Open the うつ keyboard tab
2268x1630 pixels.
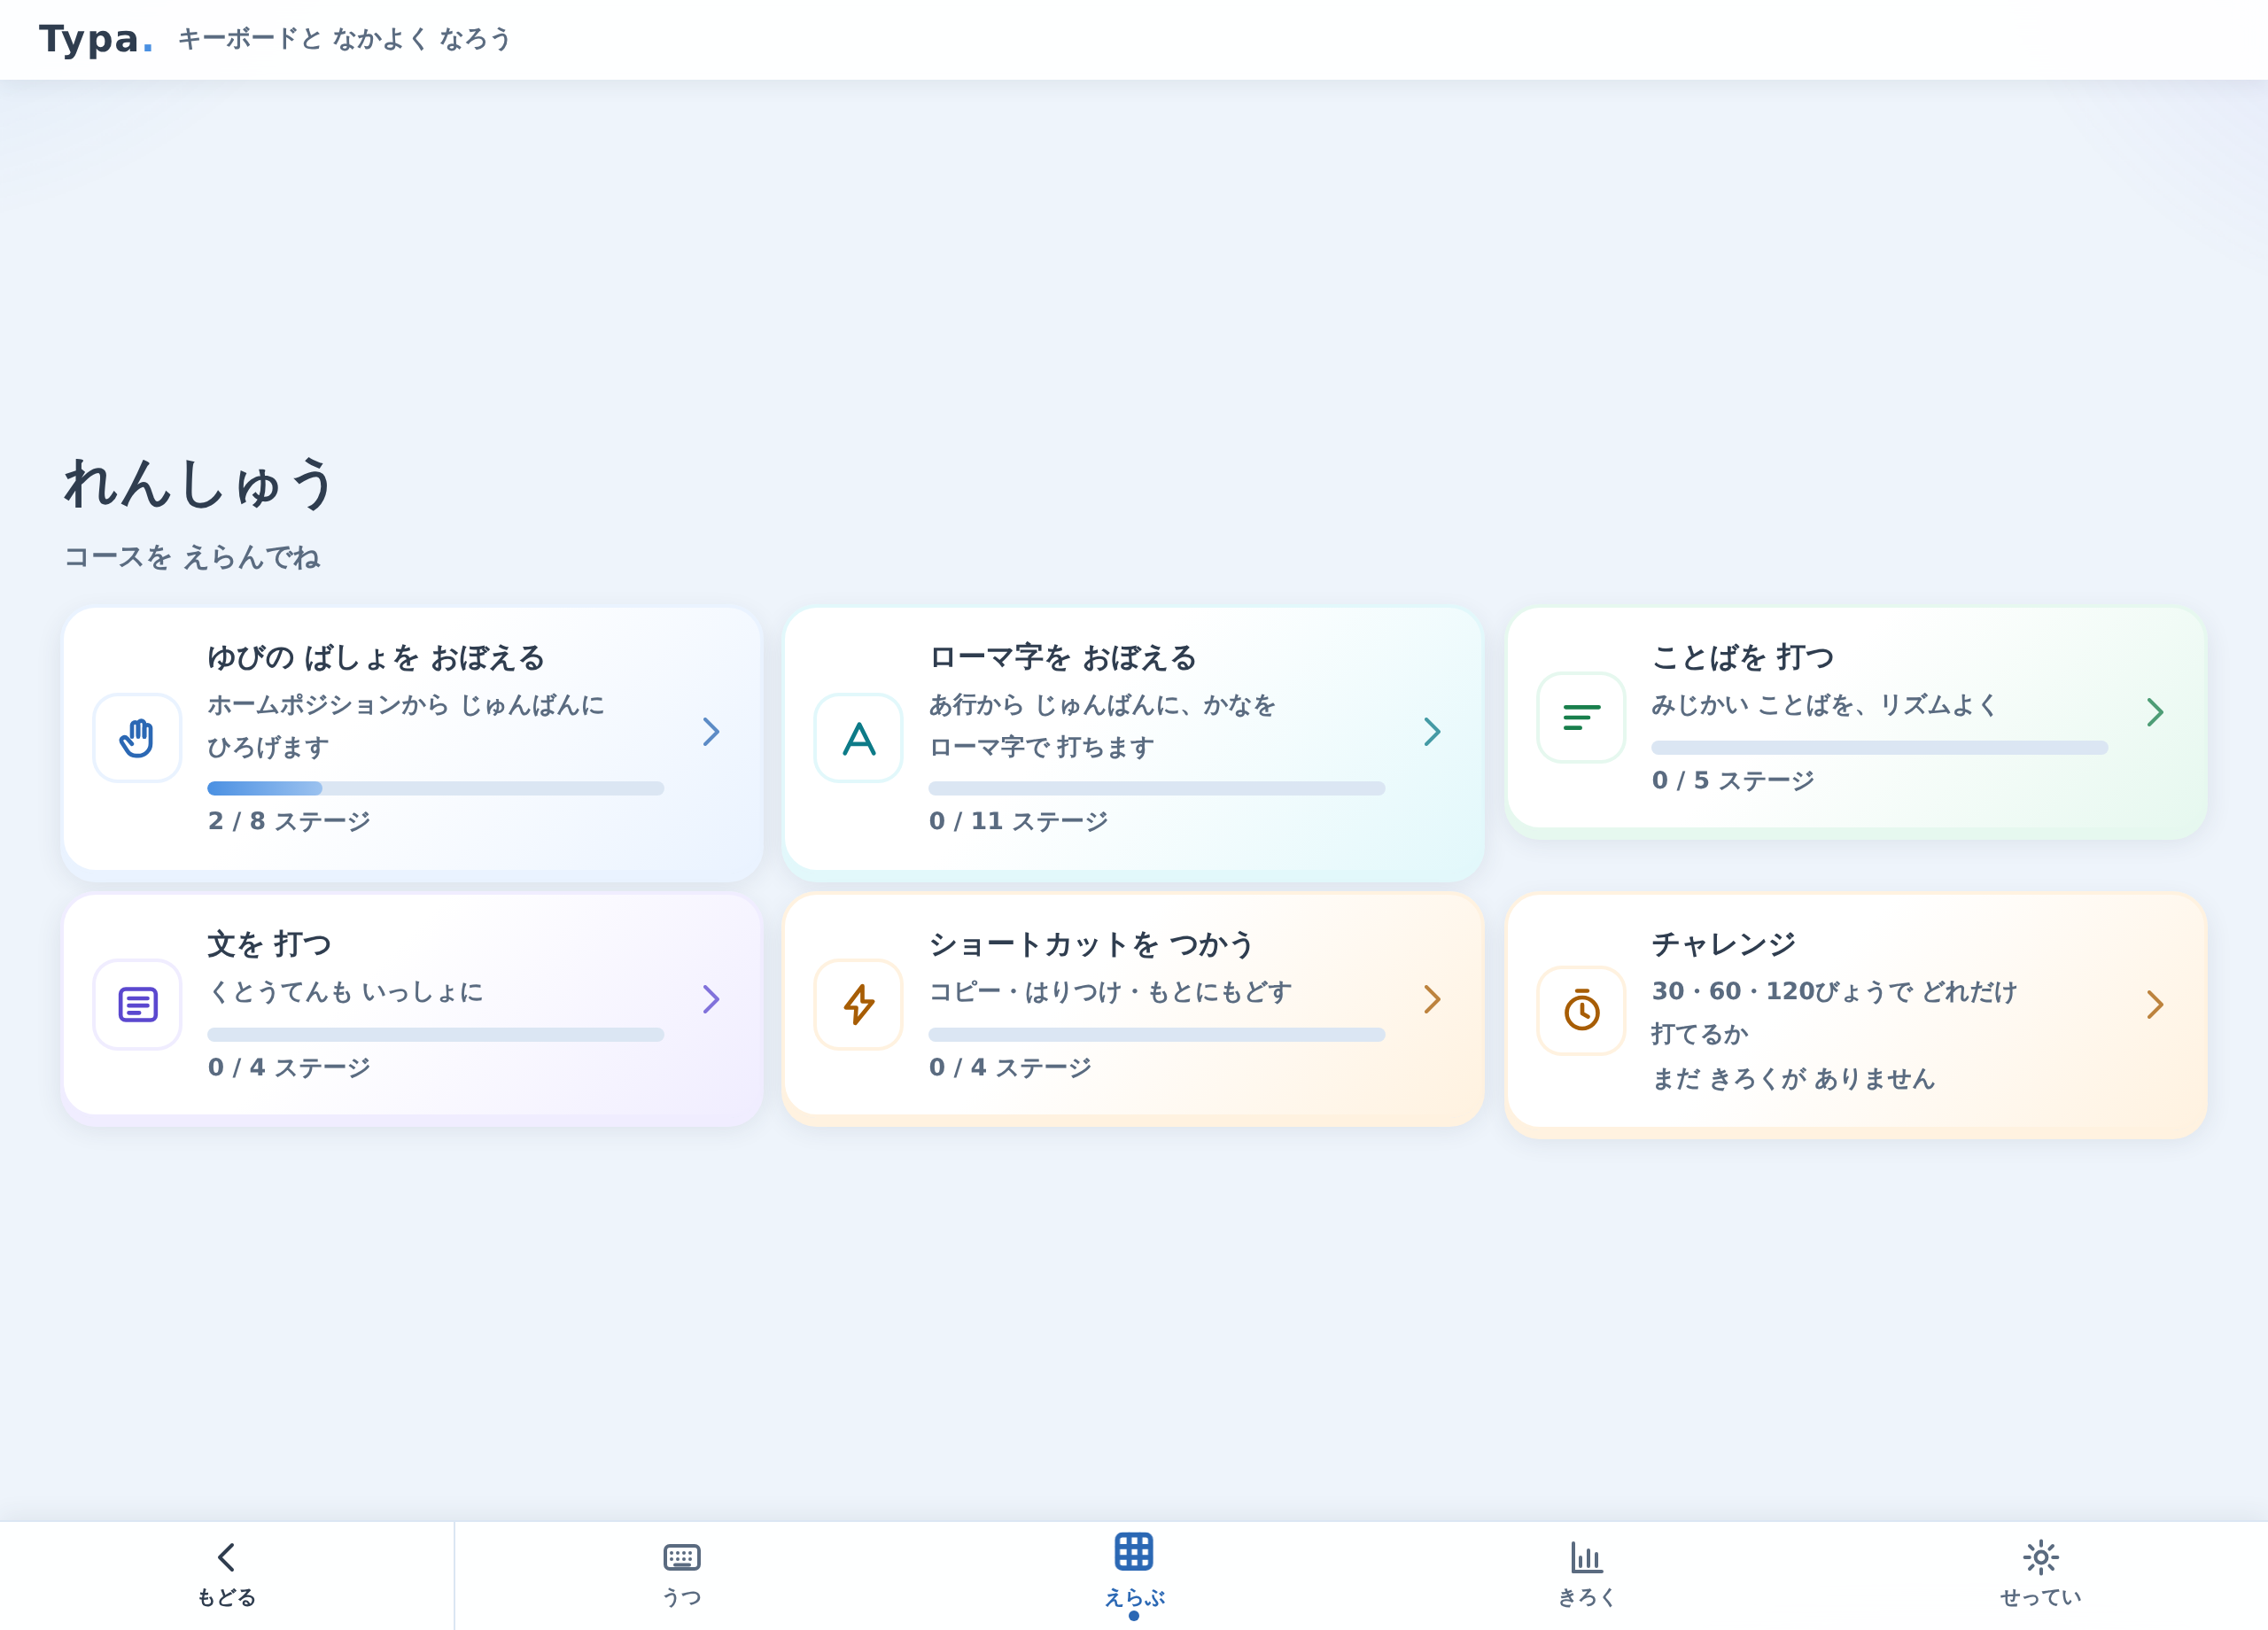pos(681,1574)
